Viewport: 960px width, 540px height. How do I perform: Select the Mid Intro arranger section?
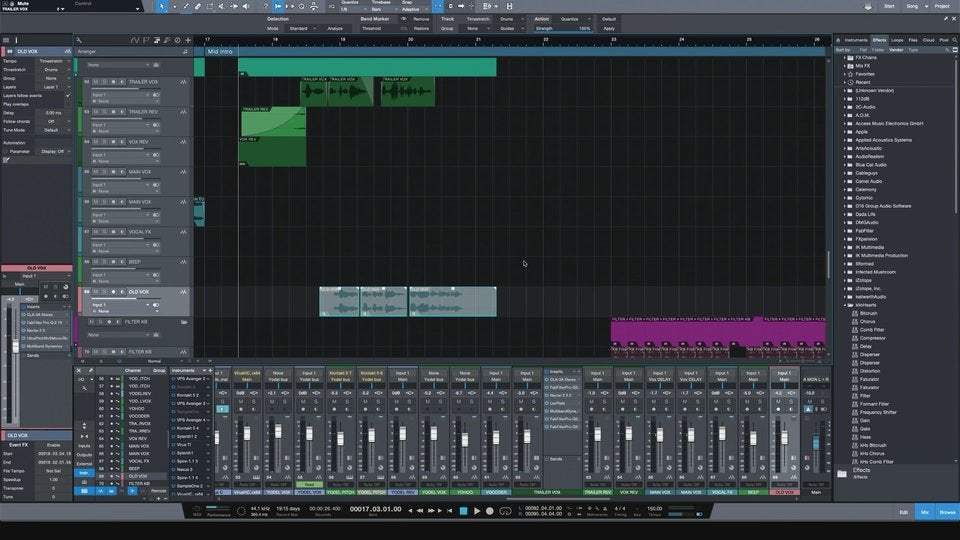[516, 51]
